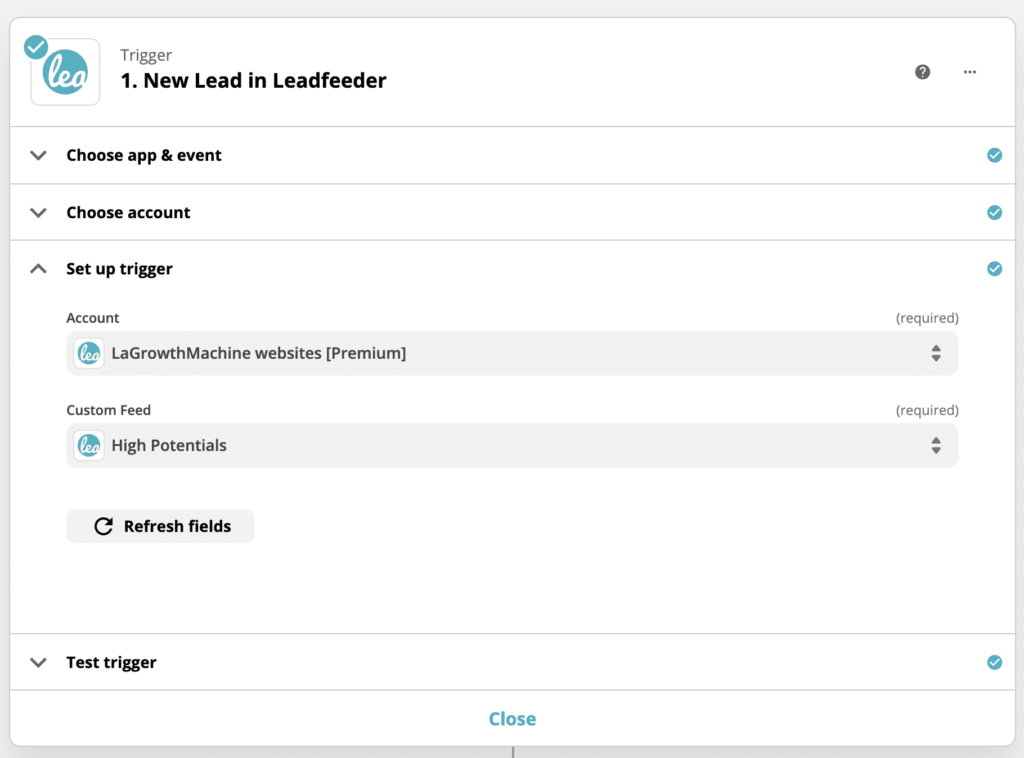The image size is (1024, 758).
Task: Click the refresh arrow icon
Action: coord(103,526)
